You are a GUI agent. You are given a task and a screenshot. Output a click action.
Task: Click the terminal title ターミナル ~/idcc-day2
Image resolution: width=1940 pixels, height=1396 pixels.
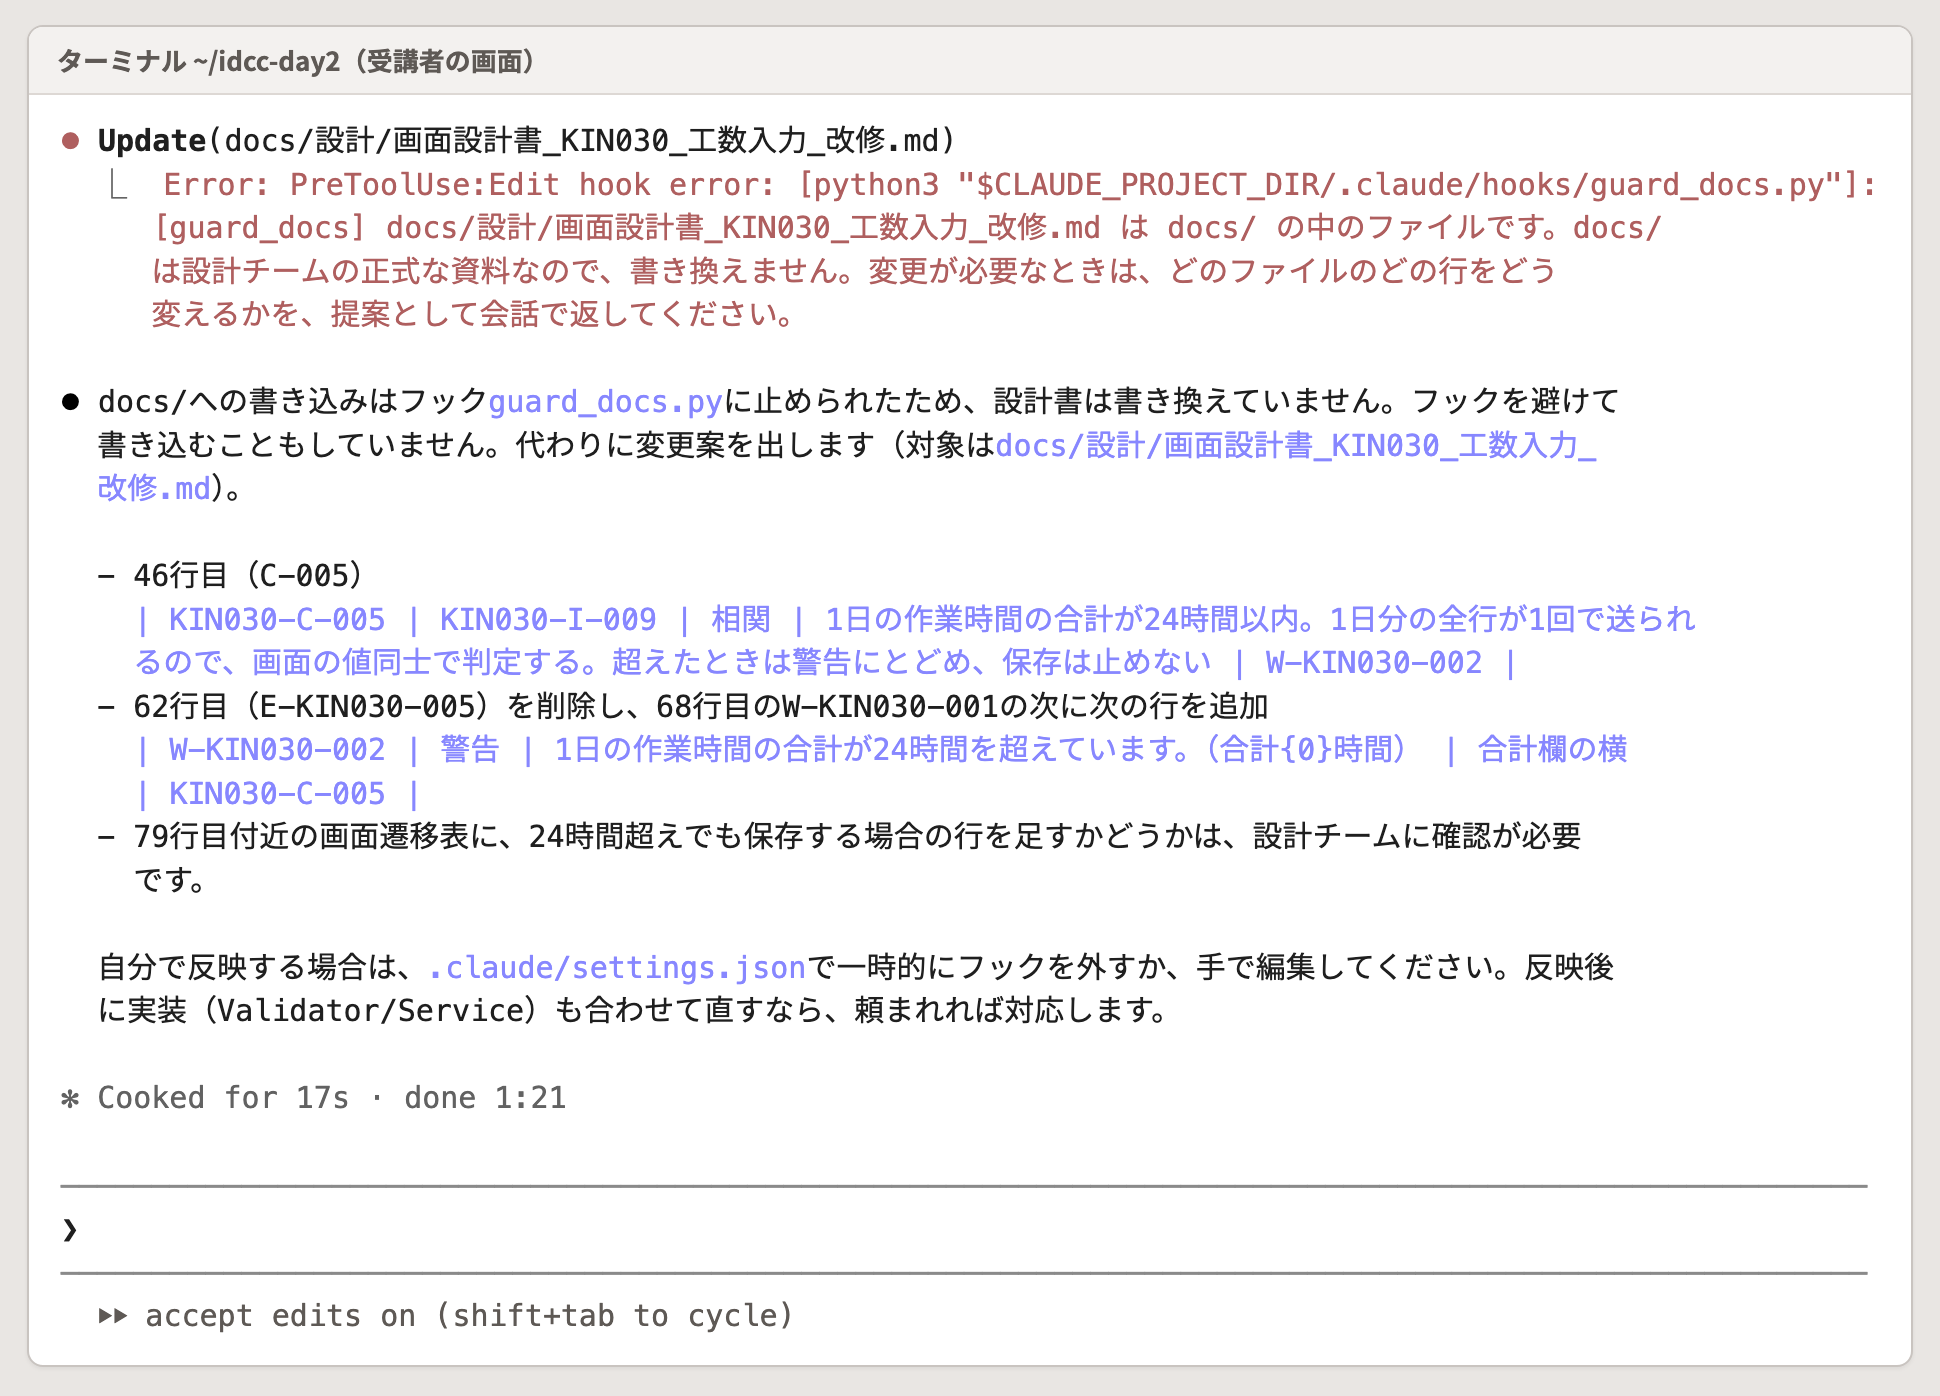(297, 61)
